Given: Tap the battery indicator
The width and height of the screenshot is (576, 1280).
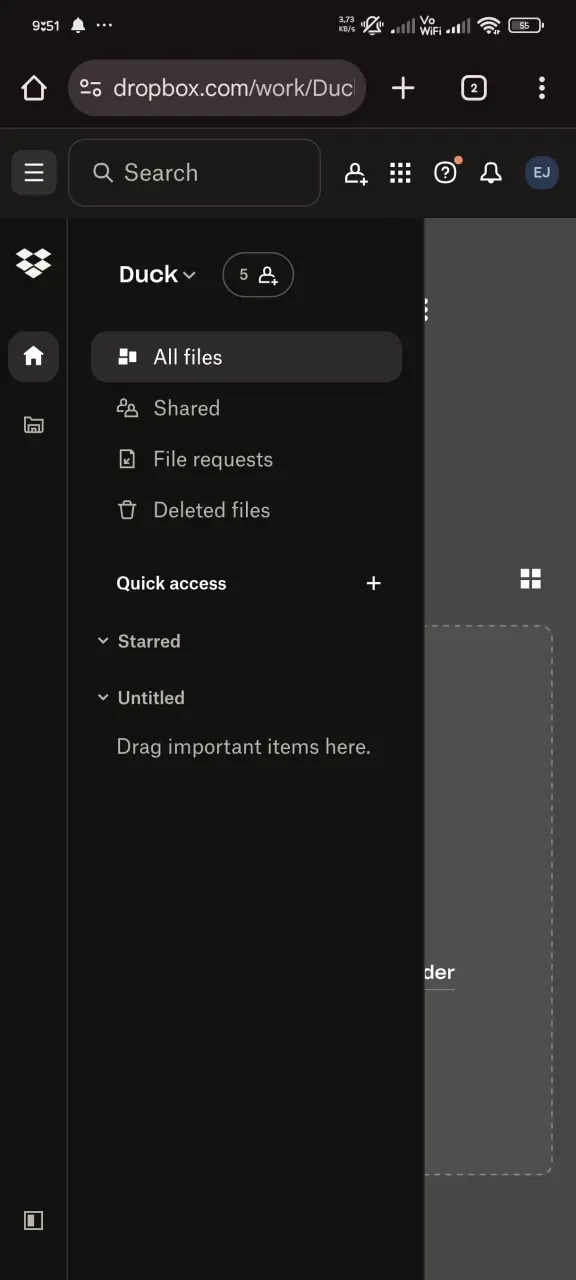Looking at the screenshot, I should pyautogui.click(x=526, y=25).
